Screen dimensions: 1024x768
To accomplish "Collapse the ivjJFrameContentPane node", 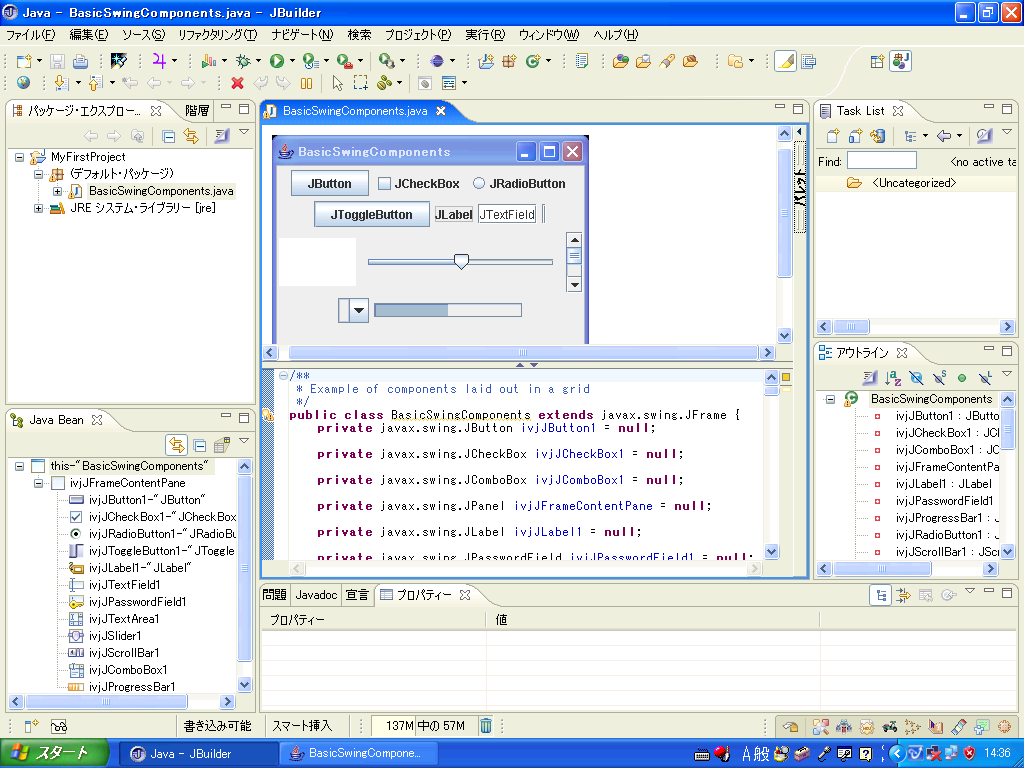I will 39,483.
